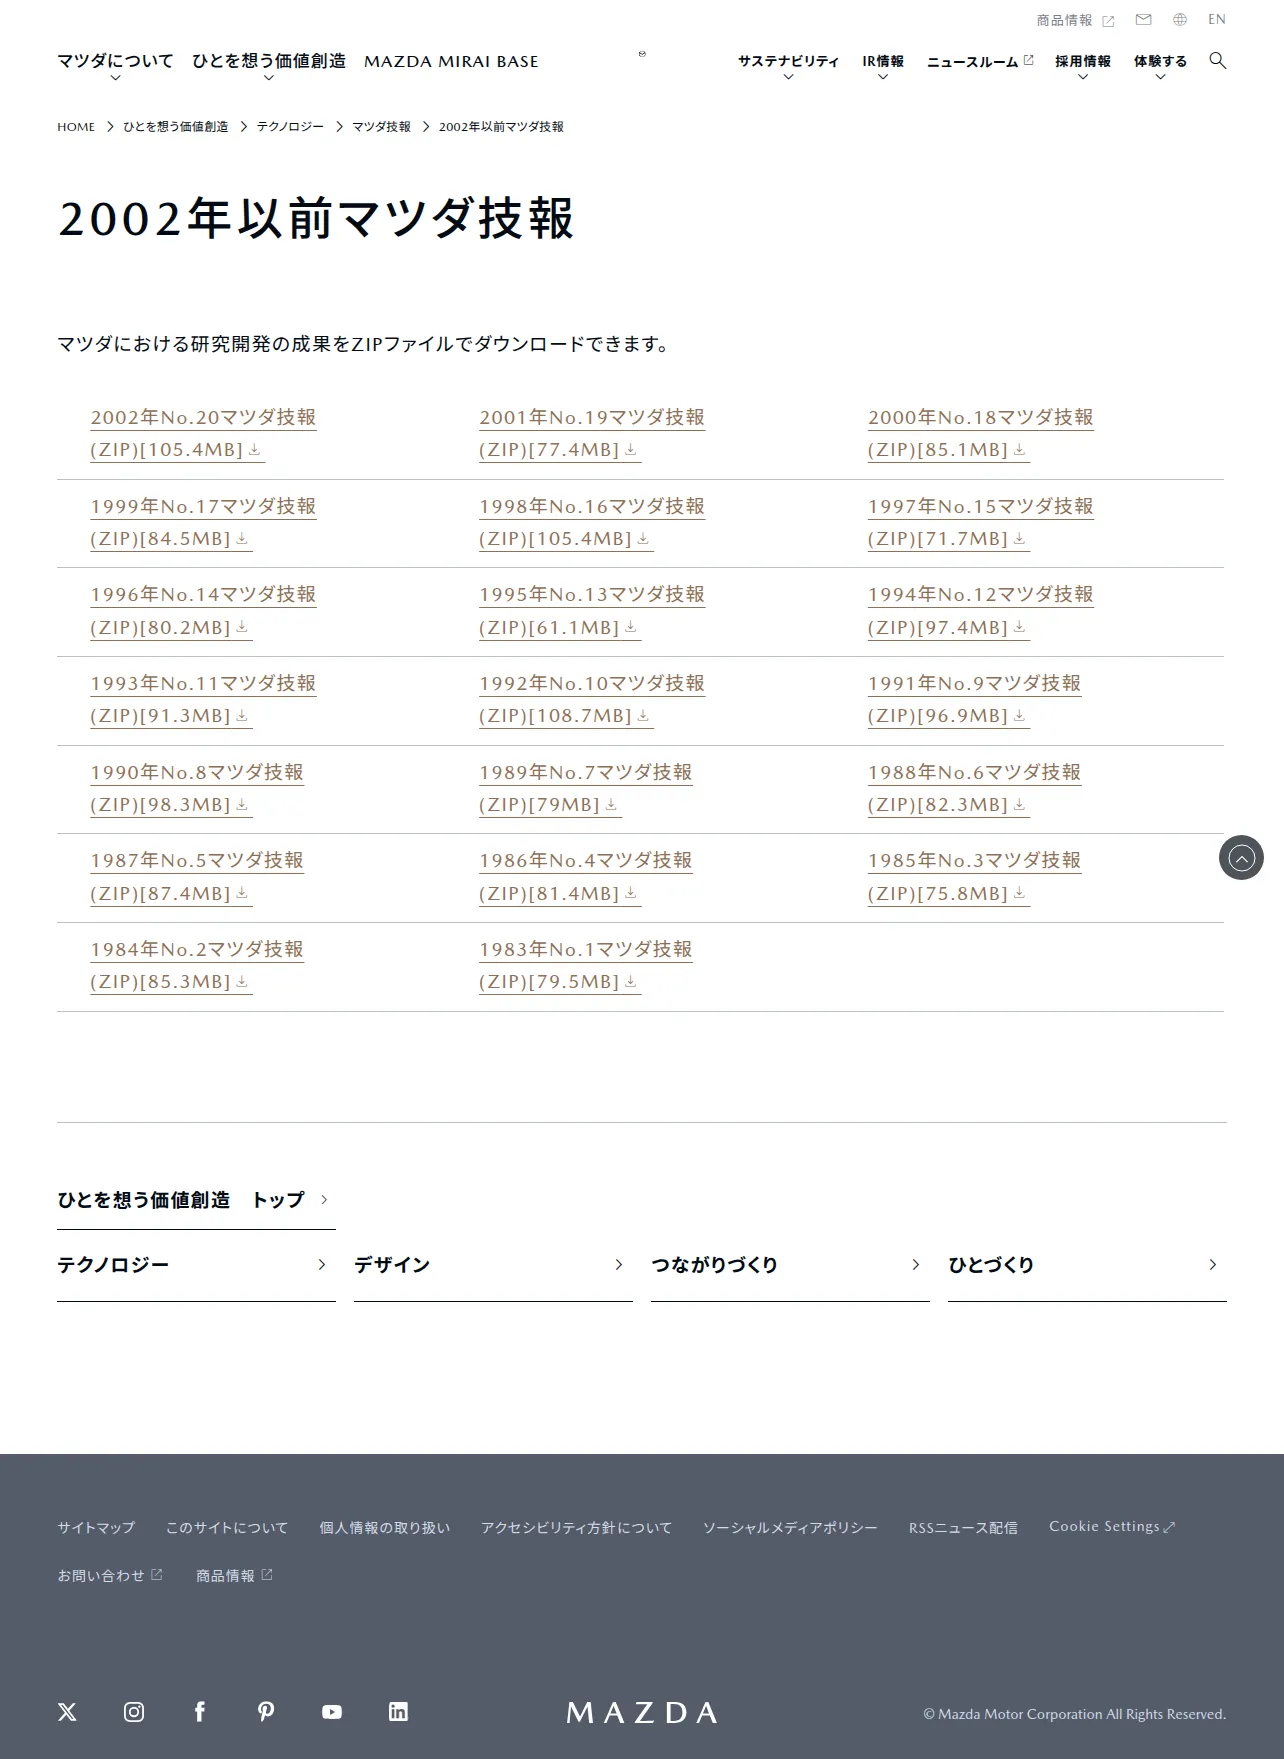This screenshot has width=1284, height=1759.
Task: Download 1990年No.8マツダ技報 ZIP
Action: 197,789
